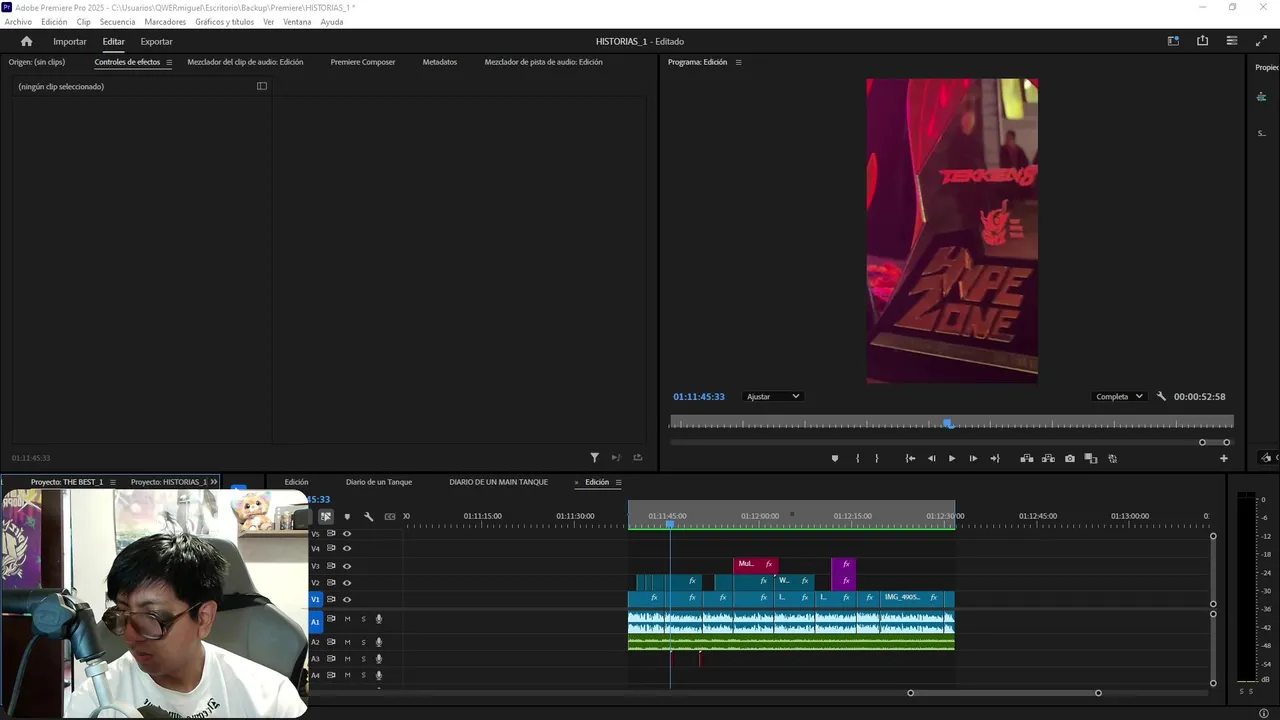Toggle full-screen video output icon
This screenshot has height=720, width=1280.
pos(1261,41)
